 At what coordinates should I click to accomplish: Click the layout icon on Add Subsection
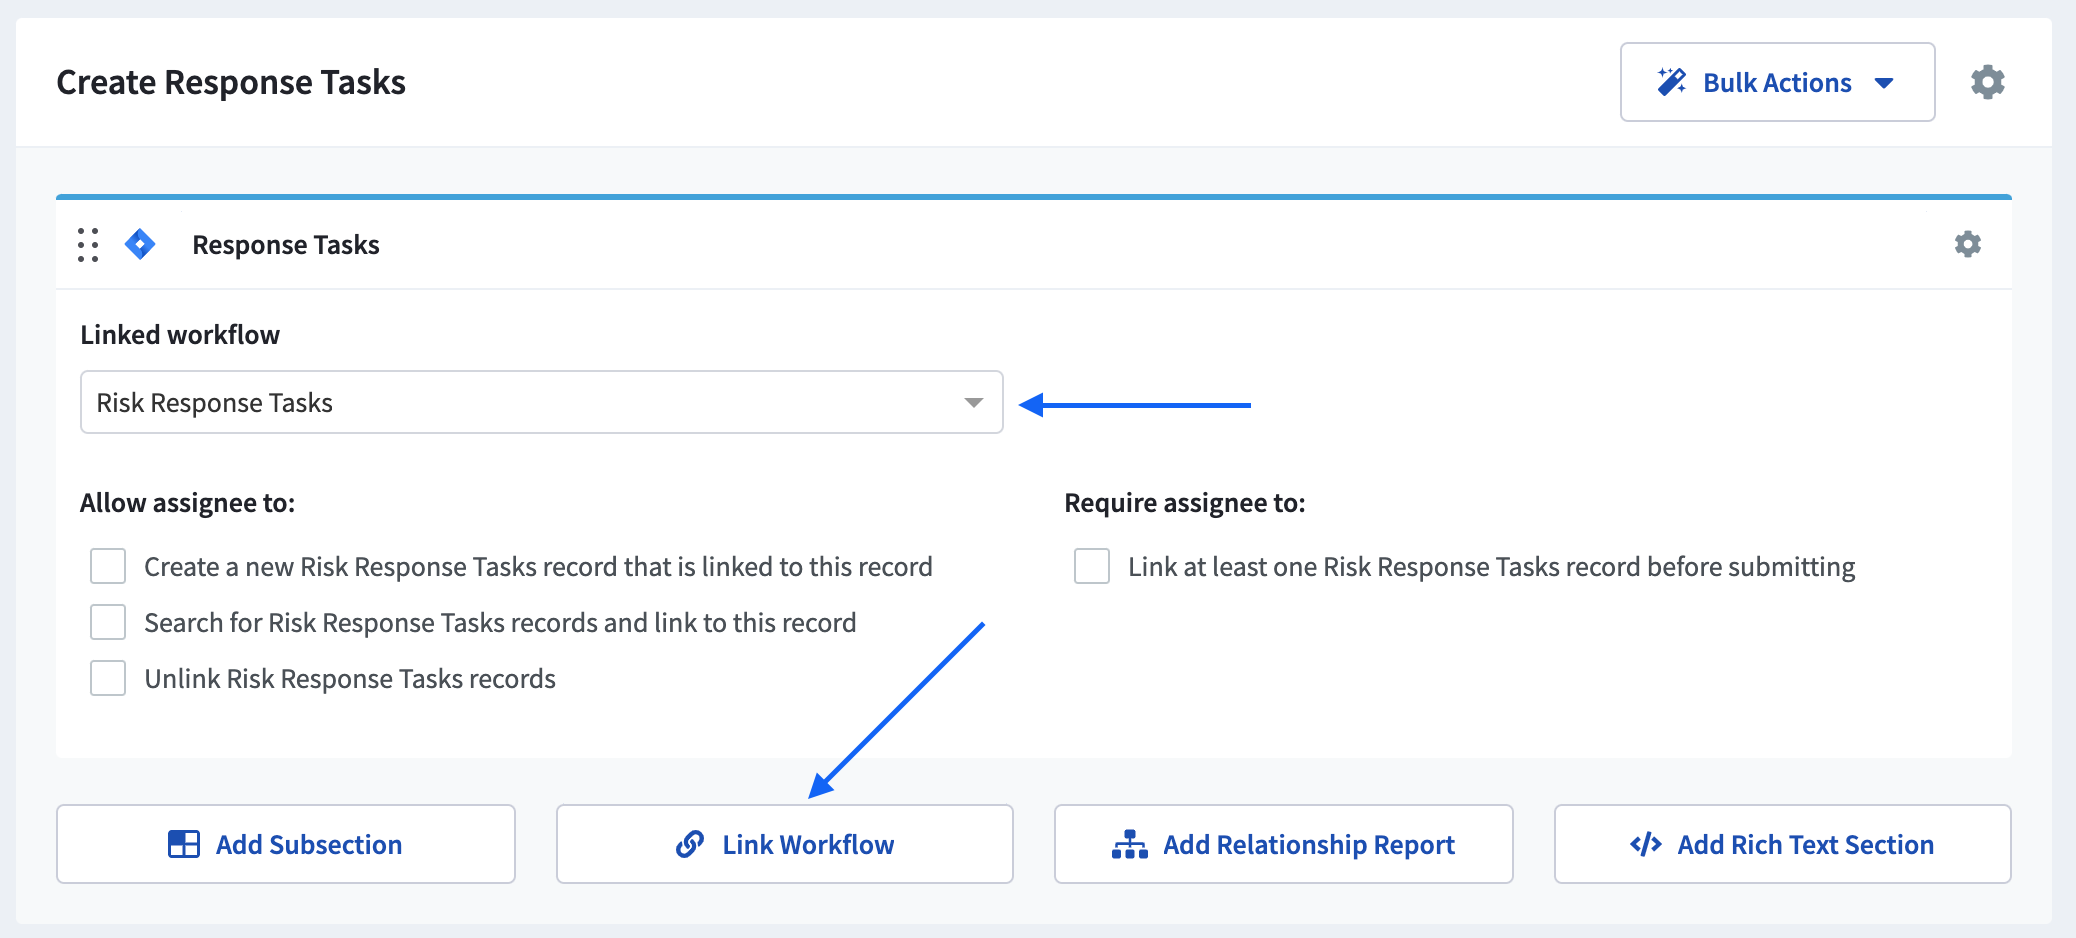tap(184, 844)
